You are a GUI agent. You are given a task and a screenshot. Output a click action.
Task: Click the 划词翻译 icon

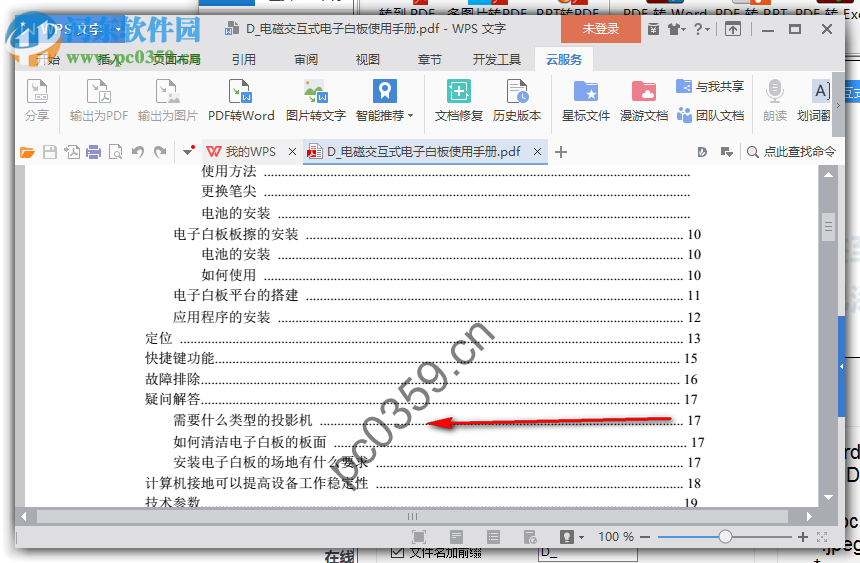(x=814, y=99)
